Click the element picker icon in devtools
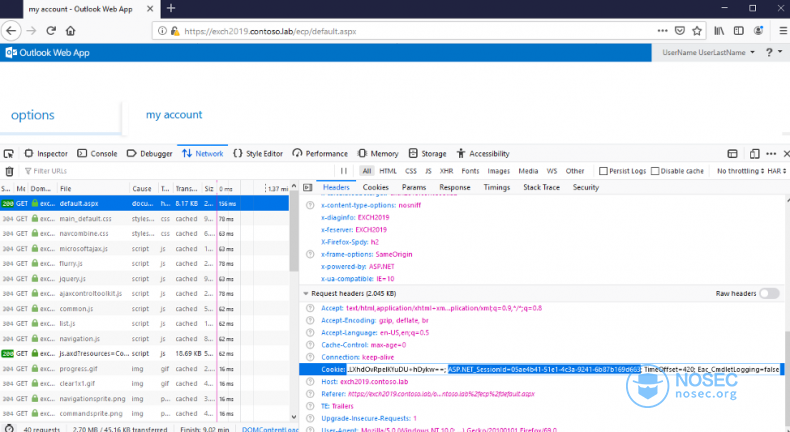 [9, 154]
